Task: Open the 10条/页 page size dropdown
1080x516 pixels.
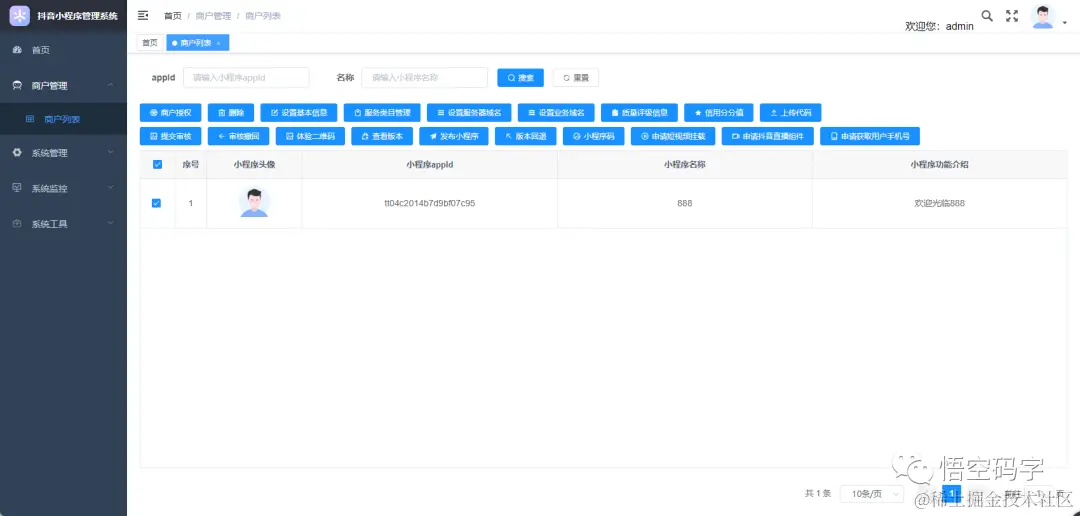Action: pyautogui.click(x=873, y=494)
